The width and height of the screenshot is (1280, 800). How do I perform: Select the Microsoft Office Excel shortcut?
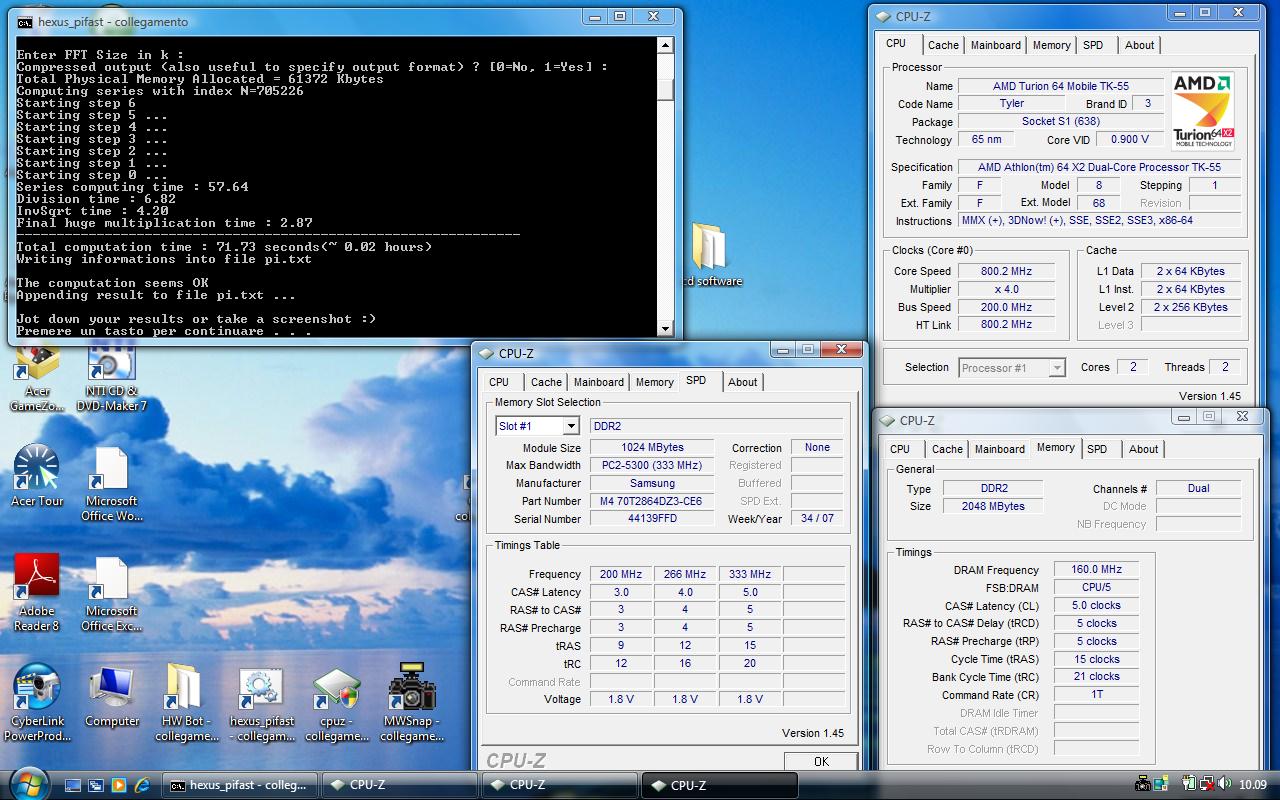(111, 593)
